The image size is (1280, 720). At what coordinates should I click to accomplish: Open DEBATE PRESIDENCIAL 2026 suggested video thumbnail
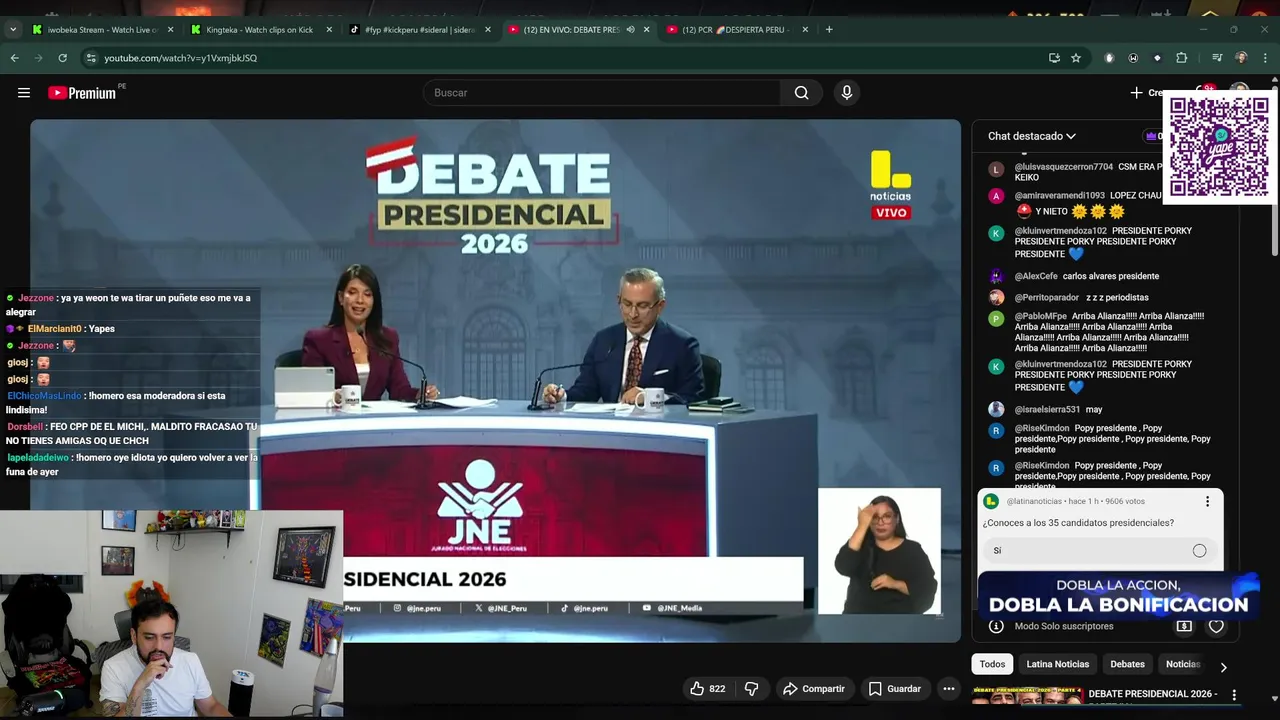coord(1027,696)
